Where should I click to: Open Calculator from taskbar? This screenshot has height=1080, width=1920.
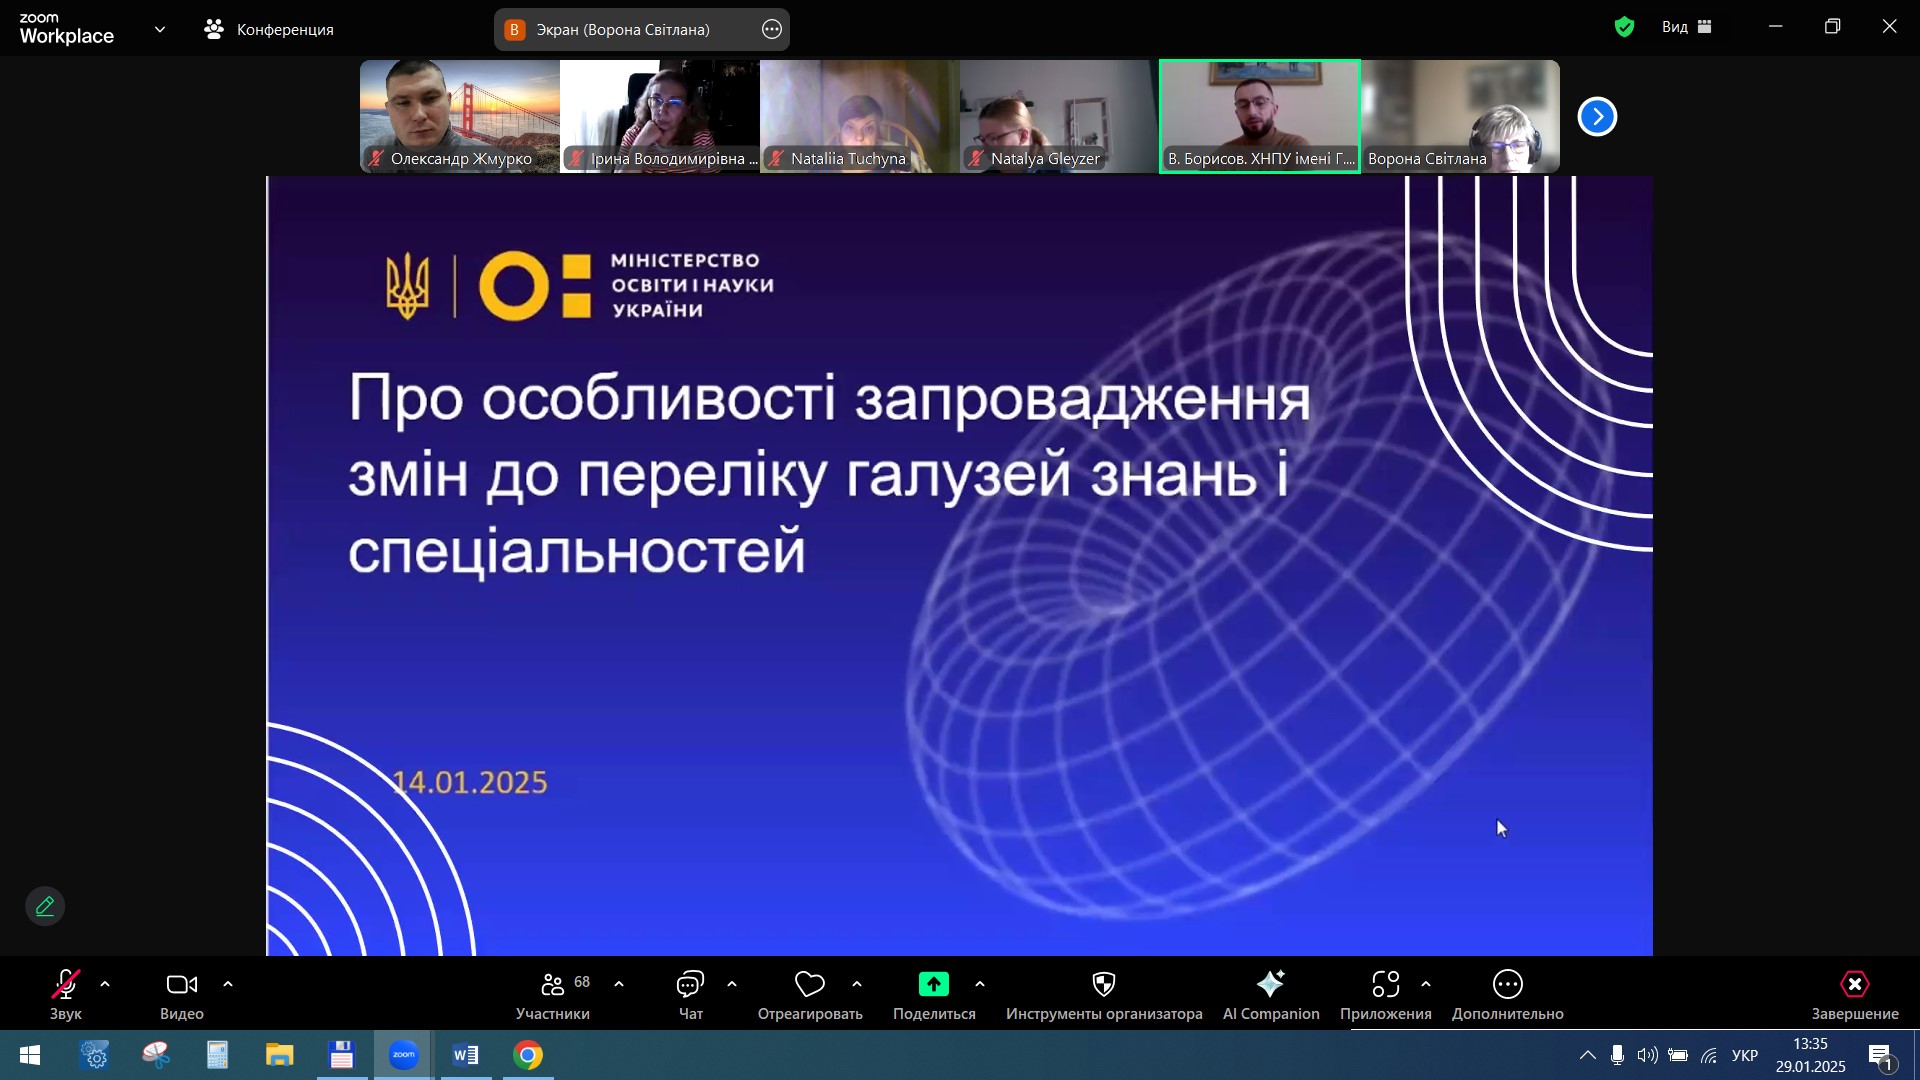[218, 1056]
